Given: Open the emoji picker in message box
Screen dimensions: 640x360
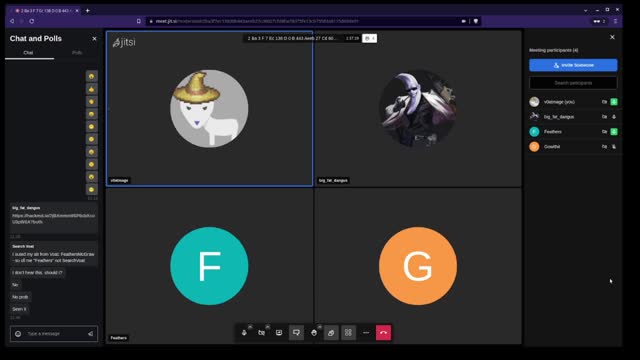Looking at the screenshot, I should click(x=18, y=334).
